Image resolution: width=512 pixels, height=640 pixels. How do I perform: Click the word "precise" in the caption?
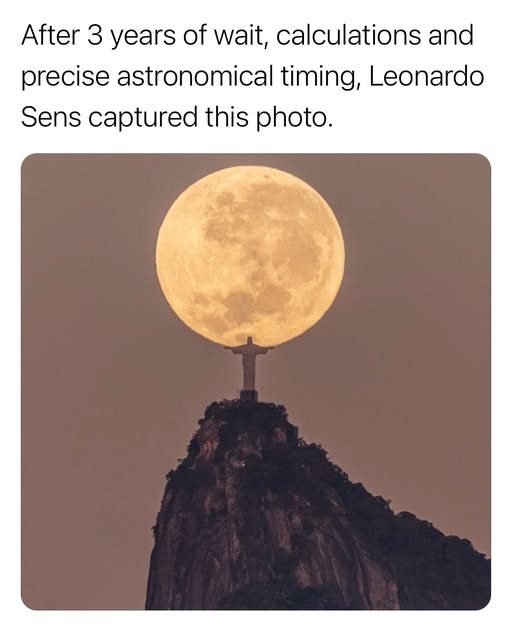(x=65, y=78)
